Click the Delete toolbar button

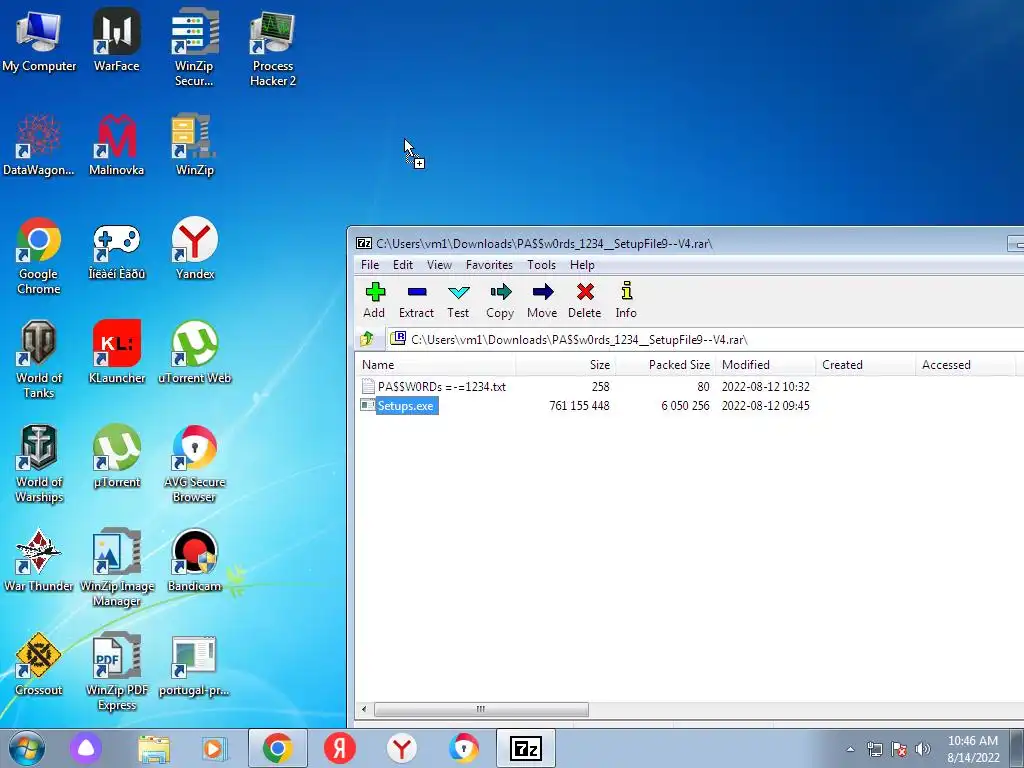point(584,300)
